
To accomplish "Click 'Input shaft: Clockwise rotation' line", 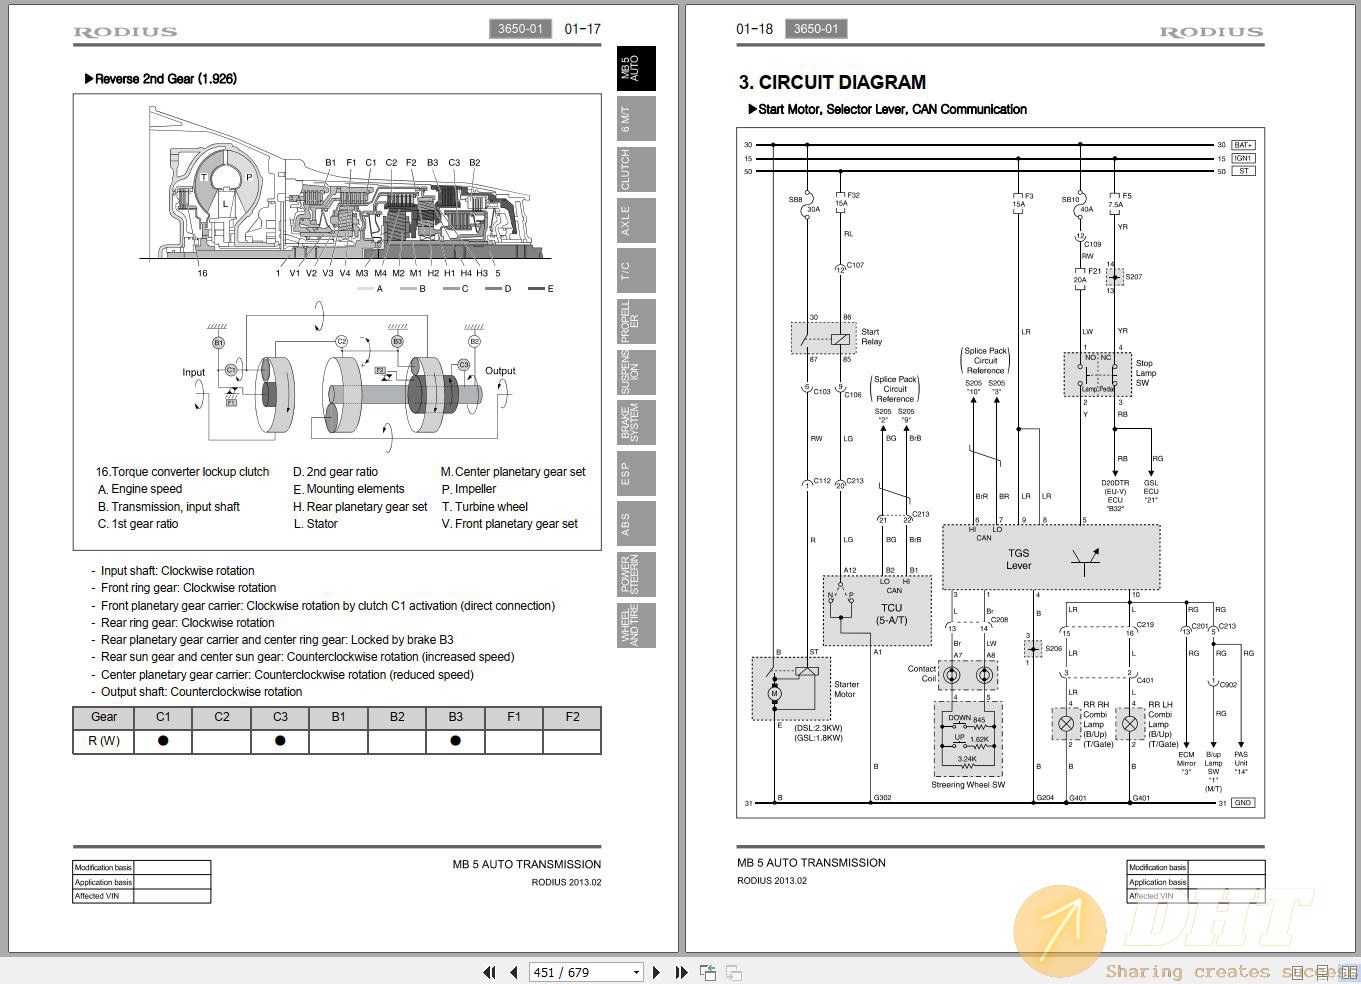I will click(x=177, y=571).
